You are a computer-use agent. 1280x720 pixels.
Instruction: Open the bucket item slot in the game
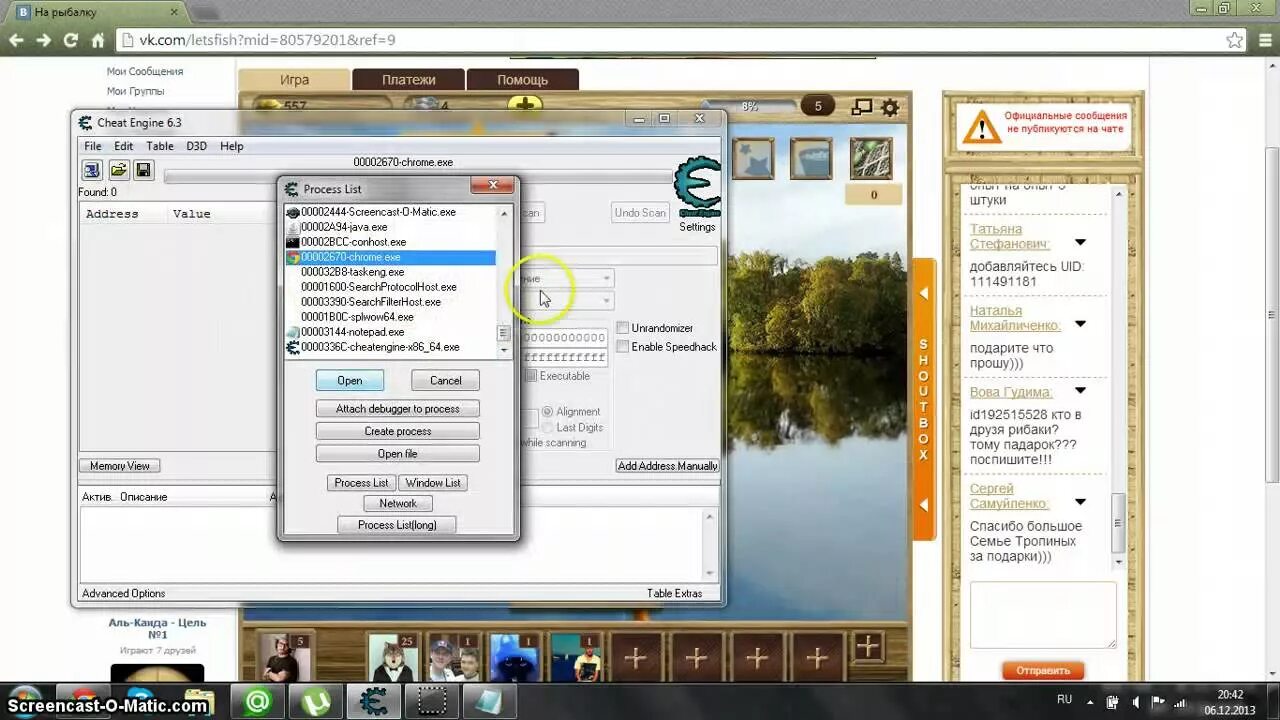coord(811,159)
